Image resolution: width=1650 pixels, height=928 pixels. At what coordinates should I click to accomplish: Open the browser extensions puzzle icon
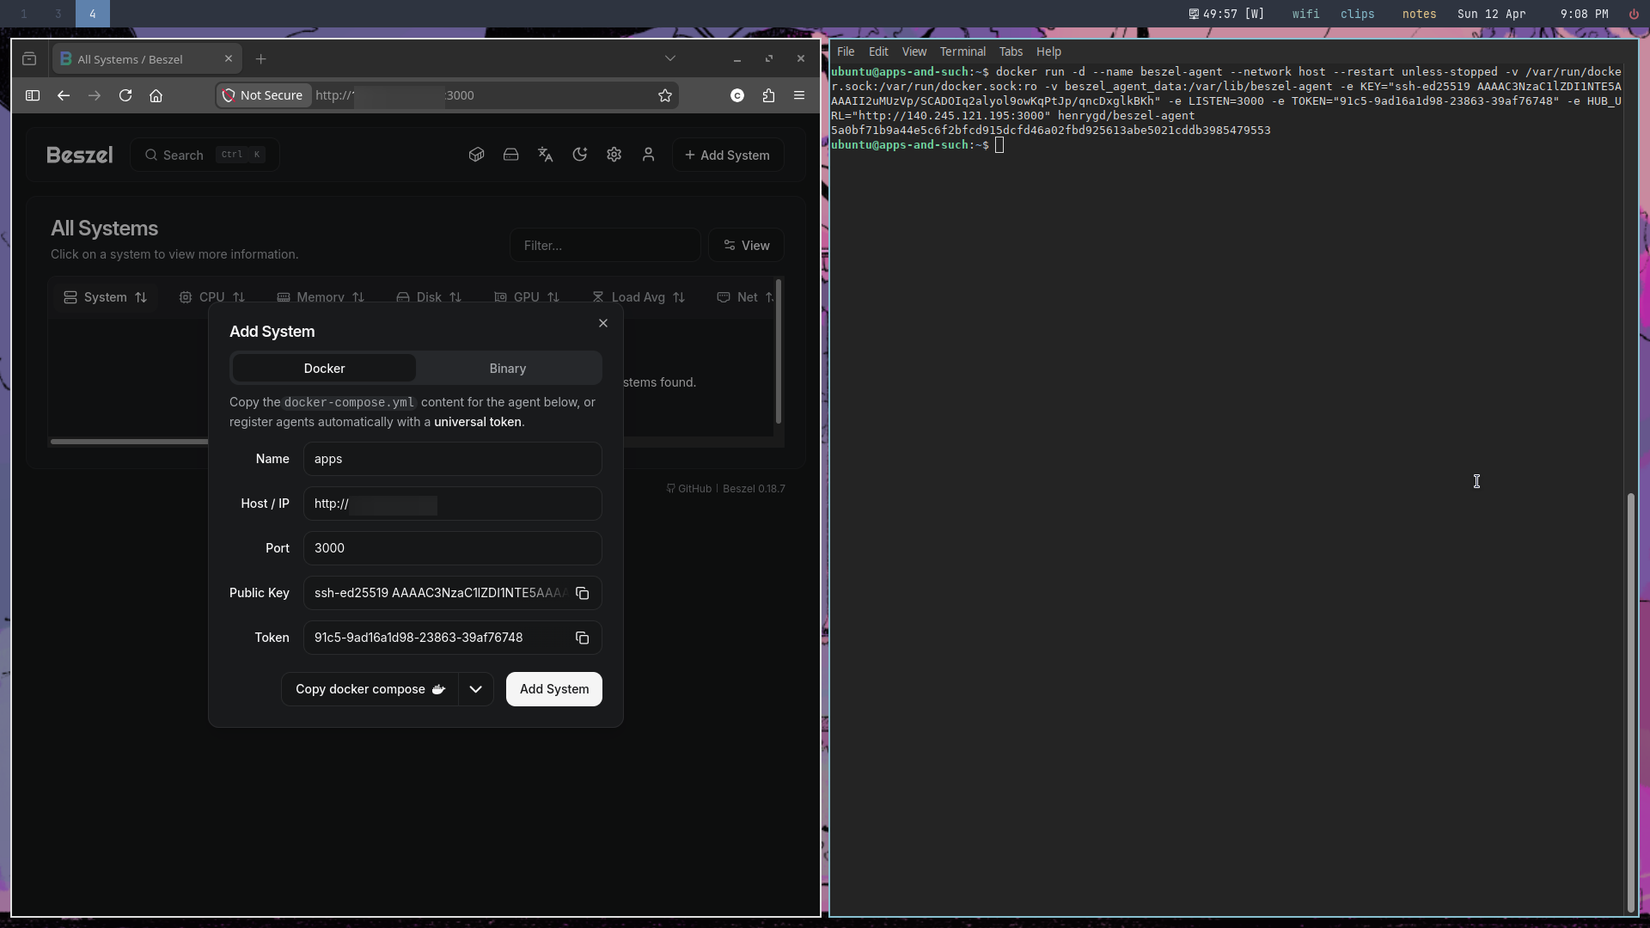coord(768,95)
